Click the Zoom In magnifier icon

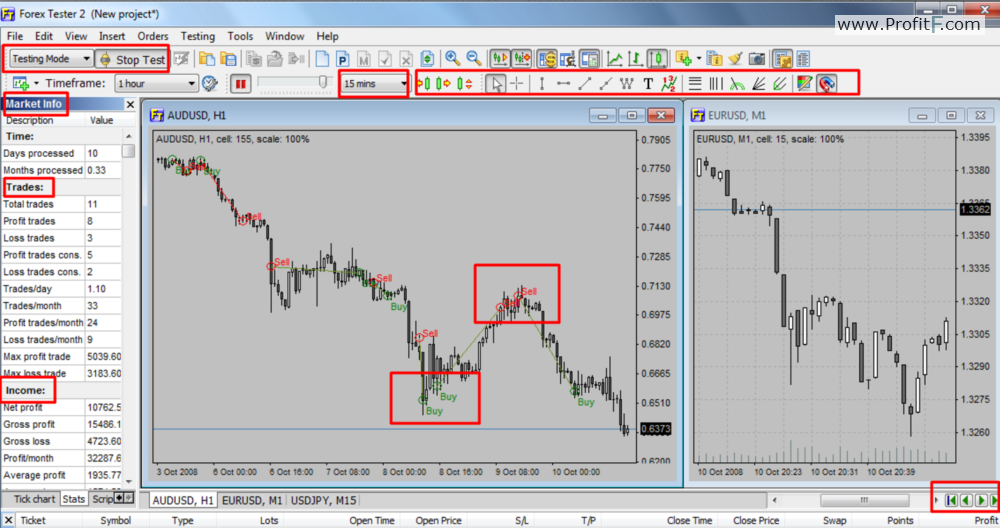[453, 59]
